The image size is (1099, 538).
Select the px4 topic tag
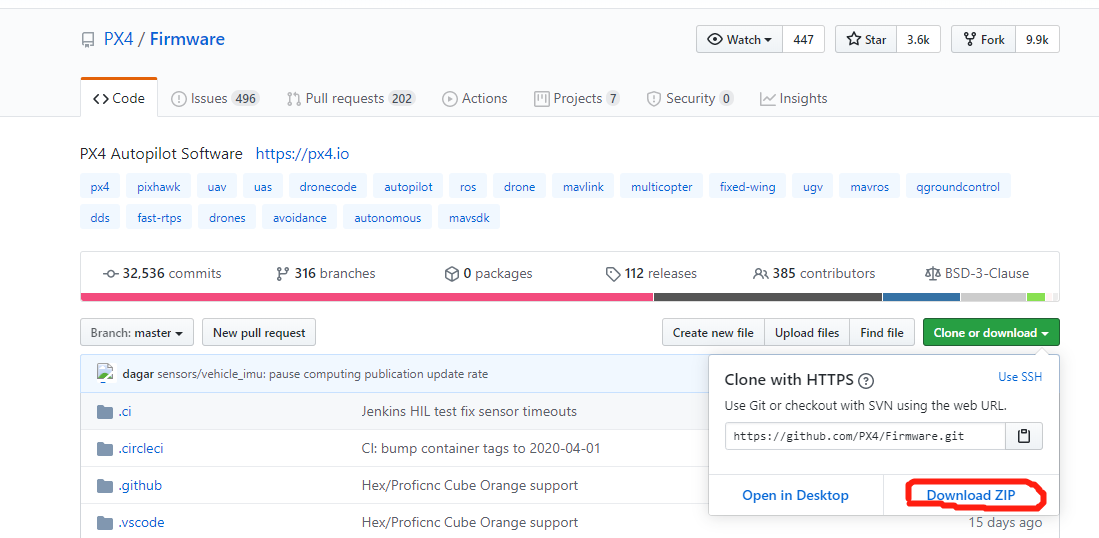(100, 187)
